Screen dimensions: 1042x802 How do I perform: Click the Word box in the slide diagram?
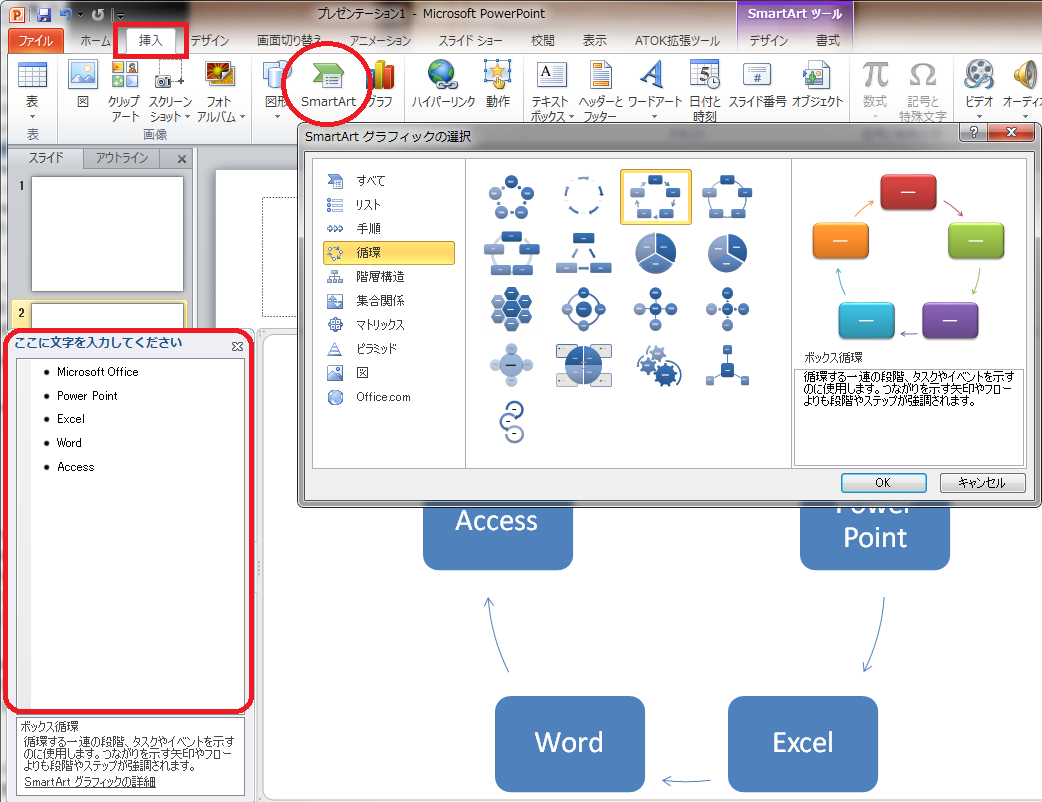click(570, 744)
